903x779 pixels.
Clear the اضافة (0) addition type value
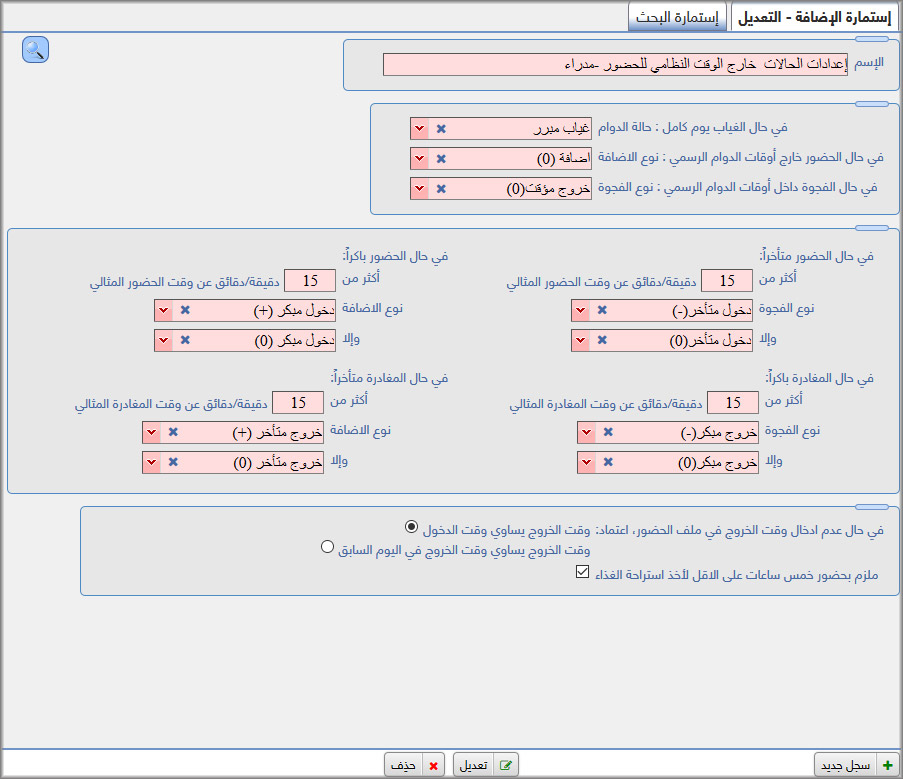pos(441,159)
